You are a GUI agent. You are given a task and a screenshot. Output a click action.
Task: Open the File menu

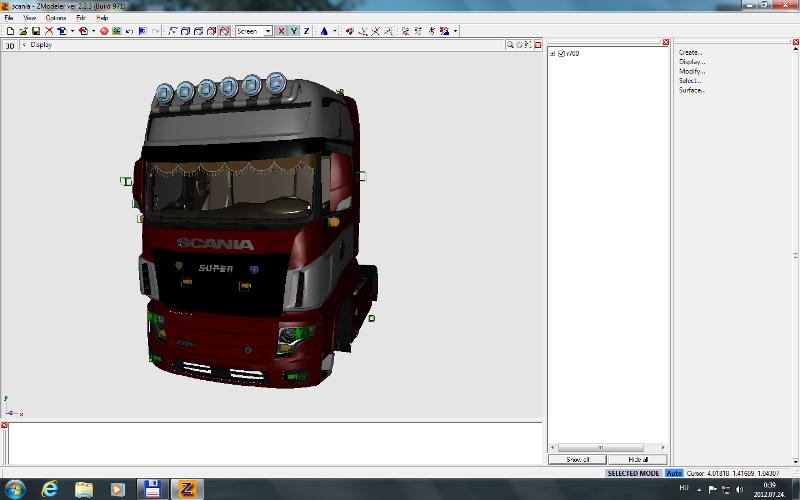[9, 18]
